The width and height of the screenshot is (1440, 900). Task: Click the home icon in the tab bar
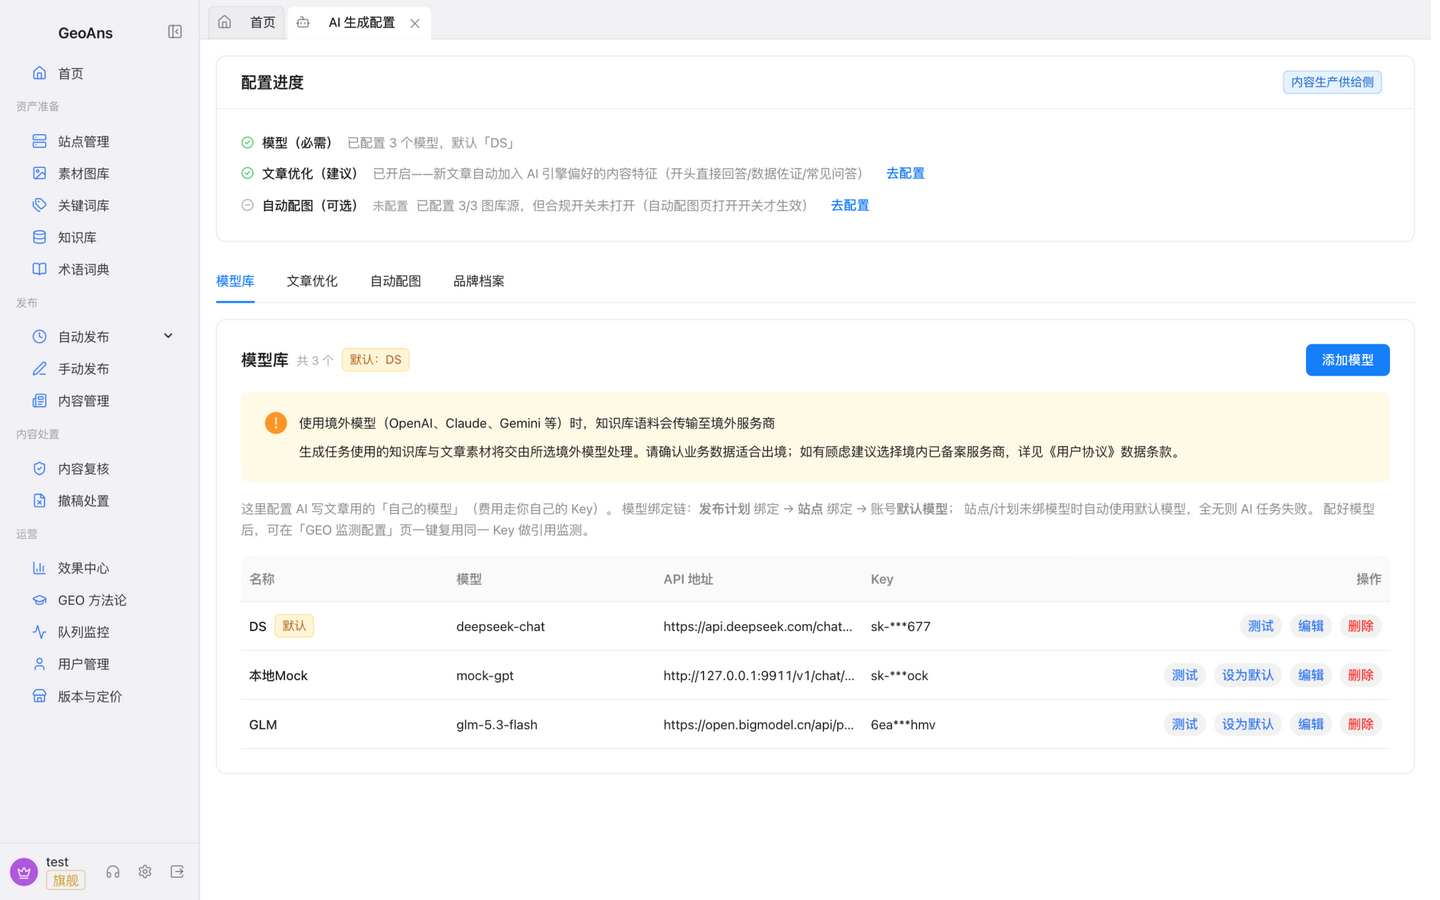click(x=225, y=22)
